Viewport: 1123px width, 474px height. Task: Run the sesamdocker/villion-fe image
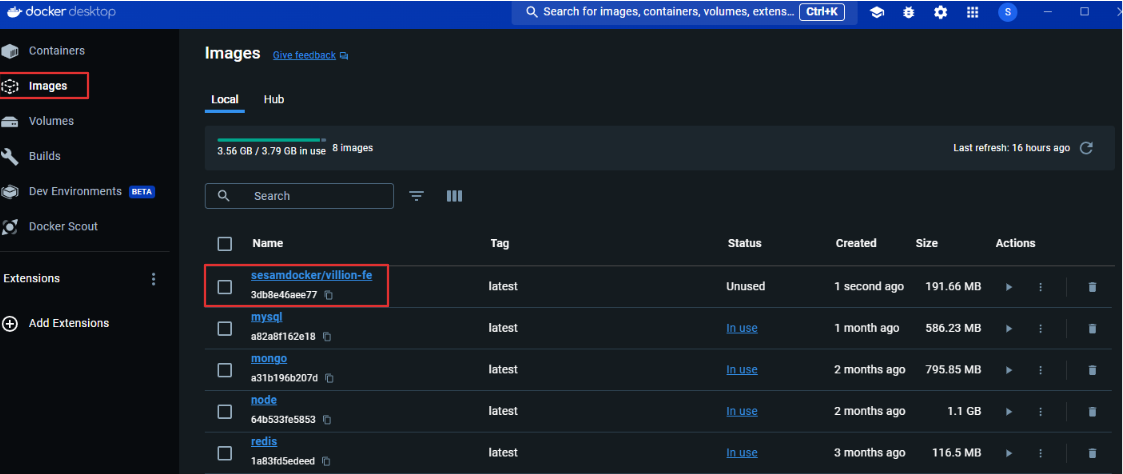pos(1009,286)
